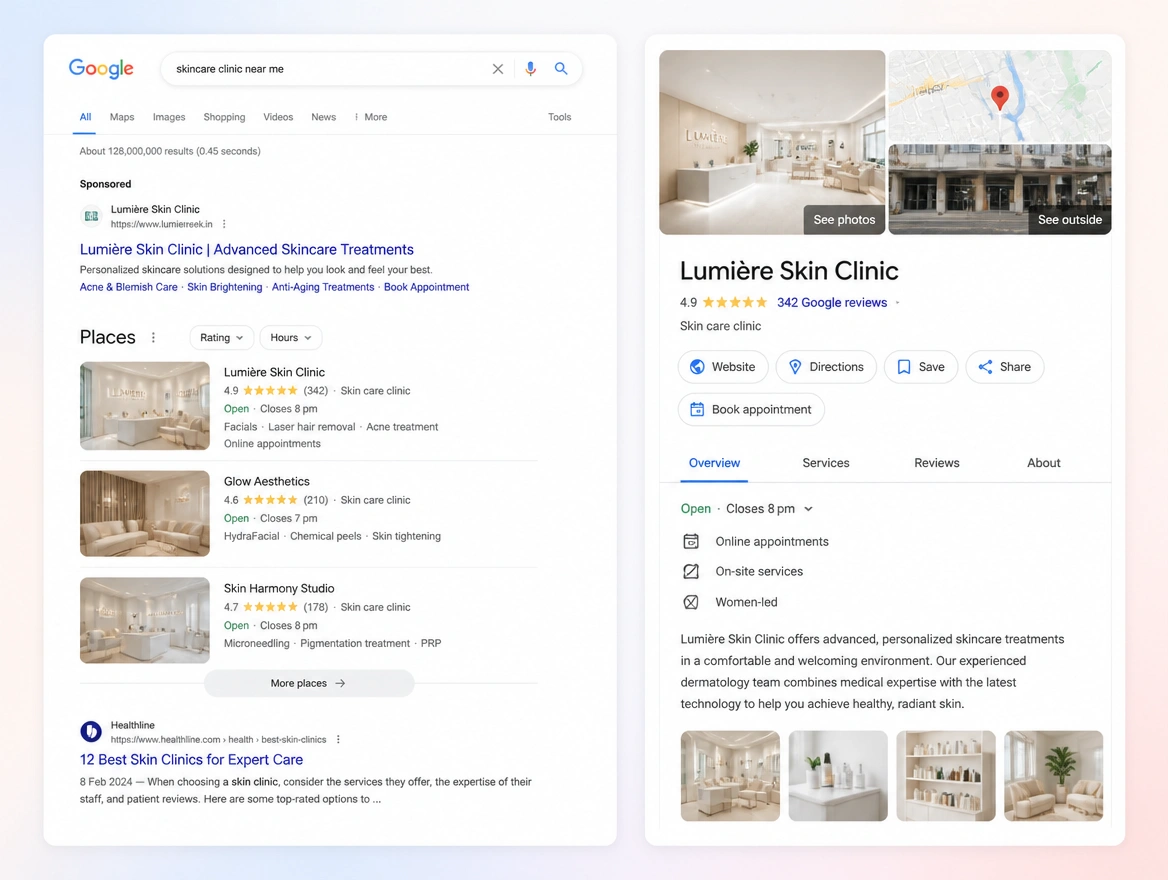This screenshot has width=1168, height=880.
Task: Select the Overview tab in clinic panel
Action: (x=714, y=463)
